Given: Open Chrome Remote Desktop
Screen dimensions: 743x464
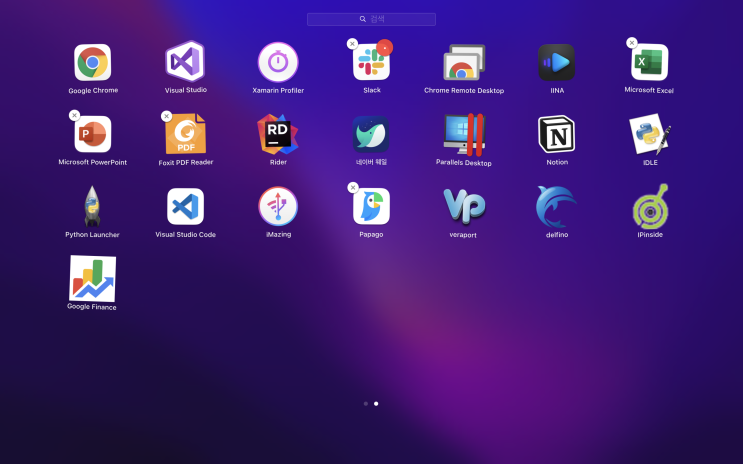Looking at the screenshot, I should [464, 62].
